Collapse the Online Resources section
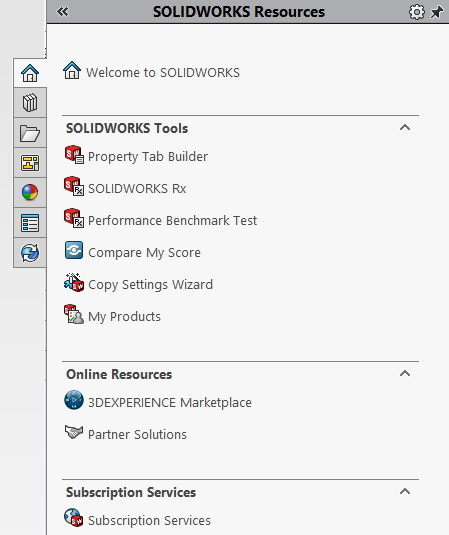The image size is (449, 535). pos(405,374)
